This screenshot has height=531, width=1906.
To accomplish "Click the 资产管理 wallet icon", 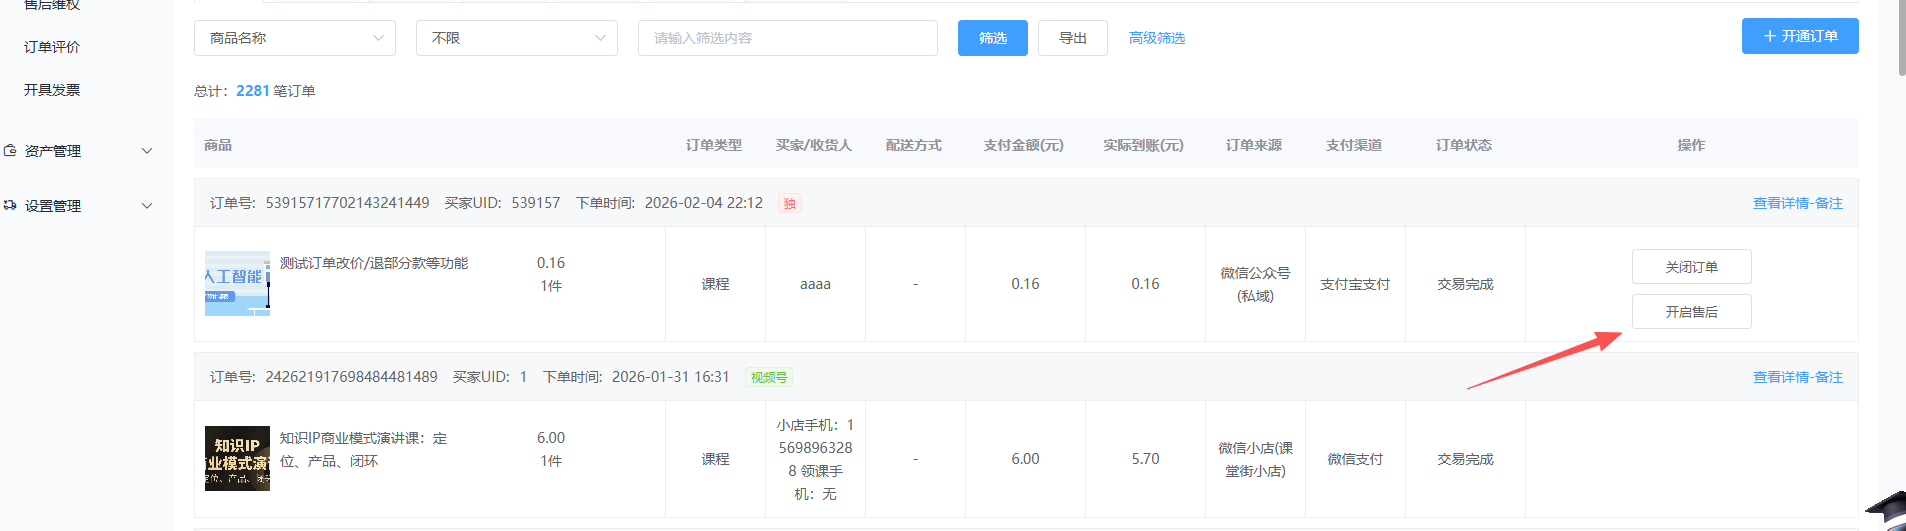I will 10,151.
